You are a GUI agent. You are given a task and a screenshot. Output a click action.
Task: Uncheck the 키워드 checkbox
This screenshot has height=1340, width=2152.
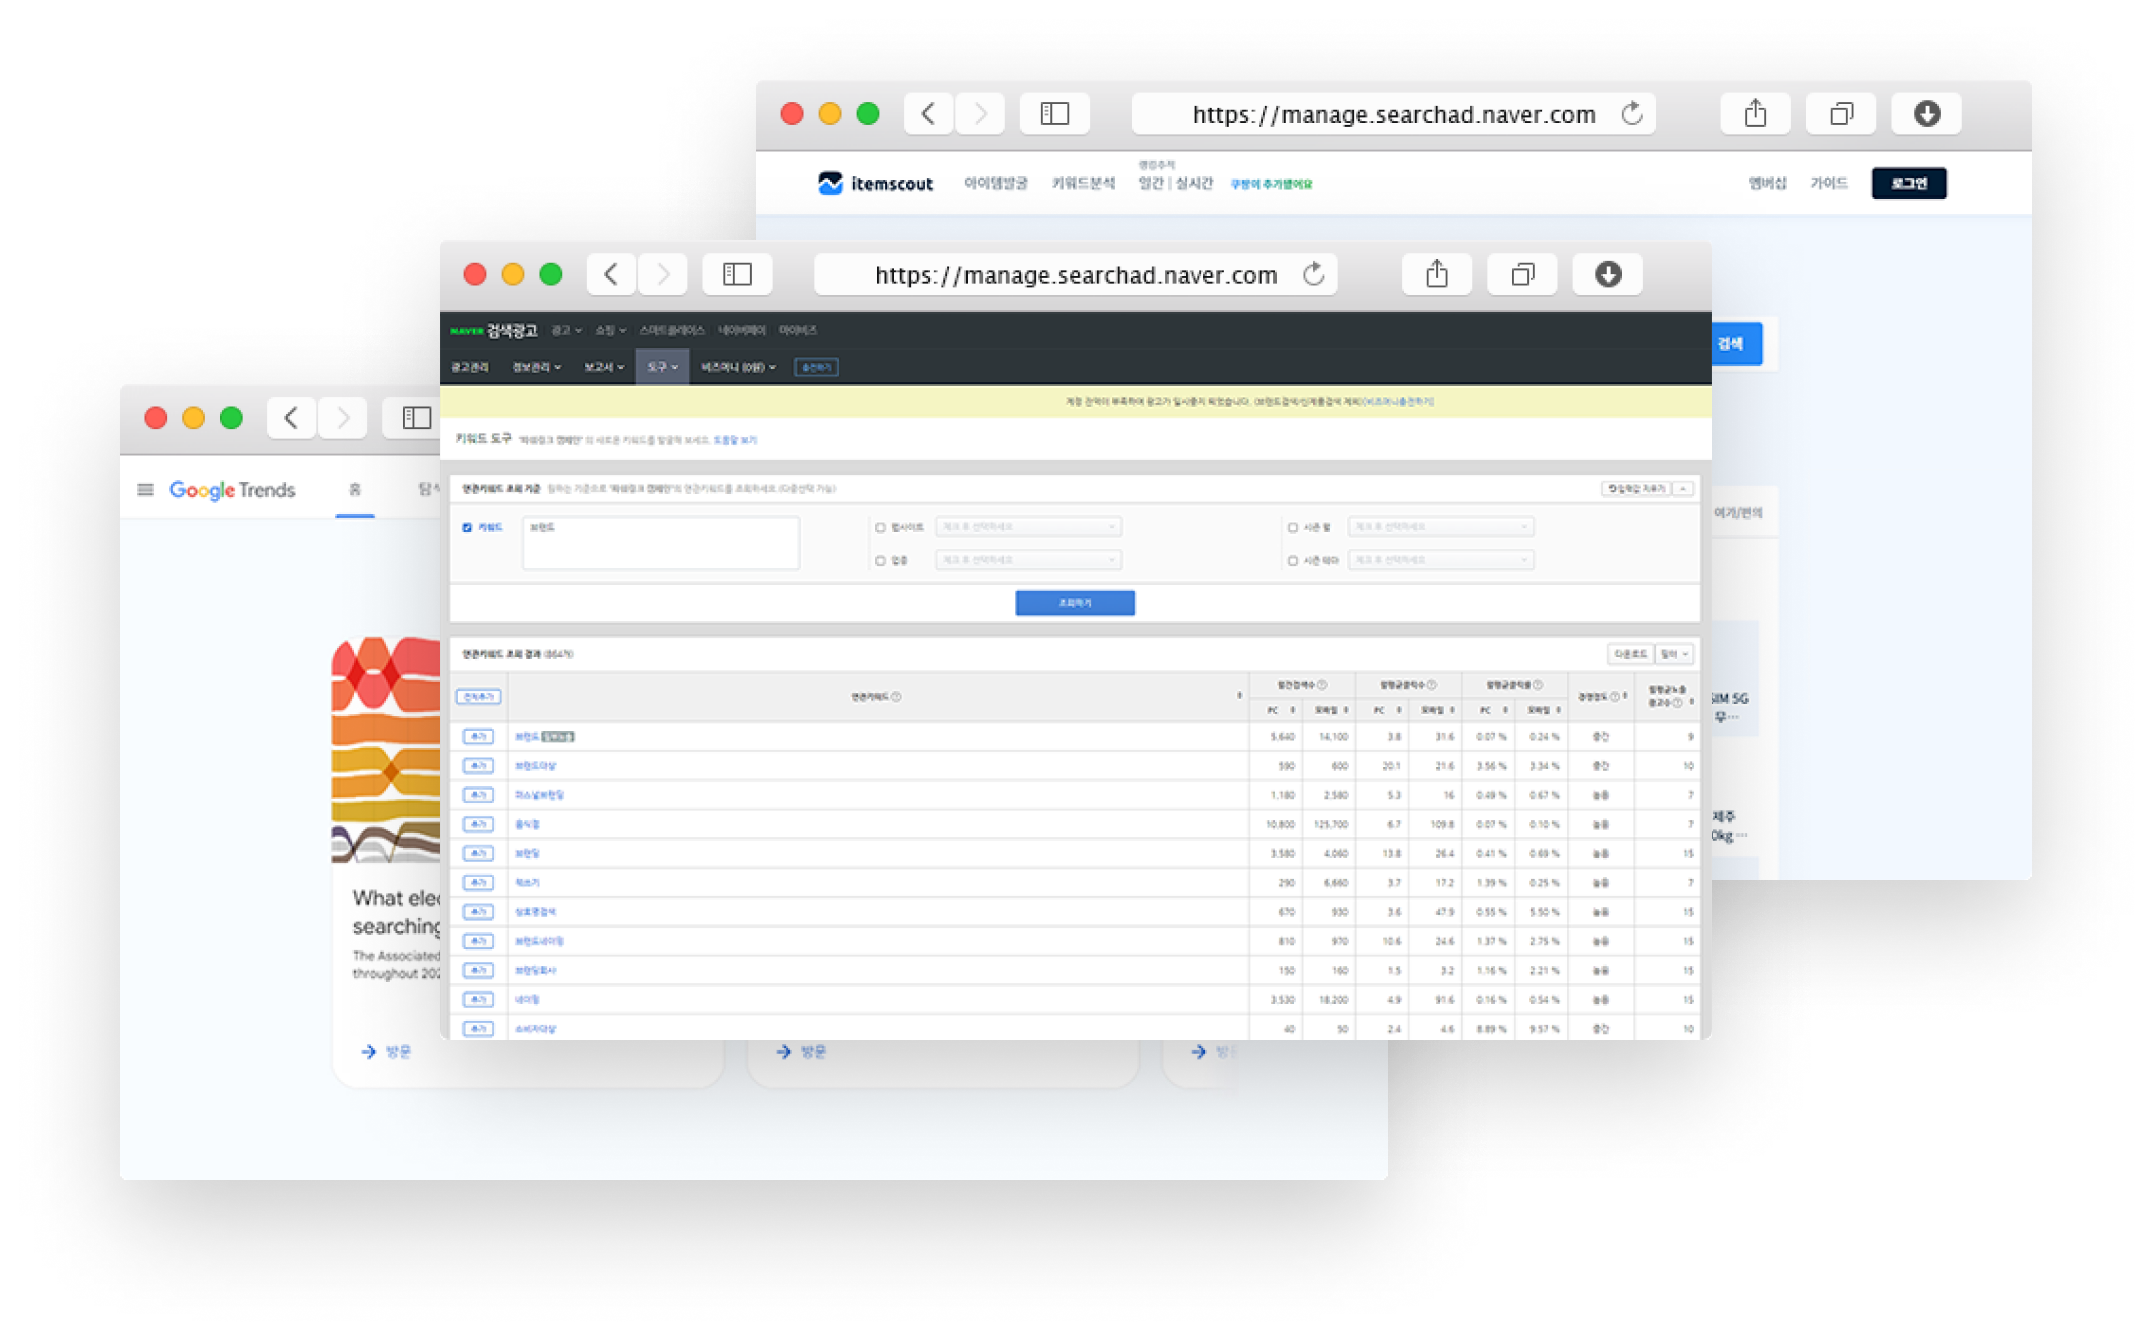coord(467,527)
